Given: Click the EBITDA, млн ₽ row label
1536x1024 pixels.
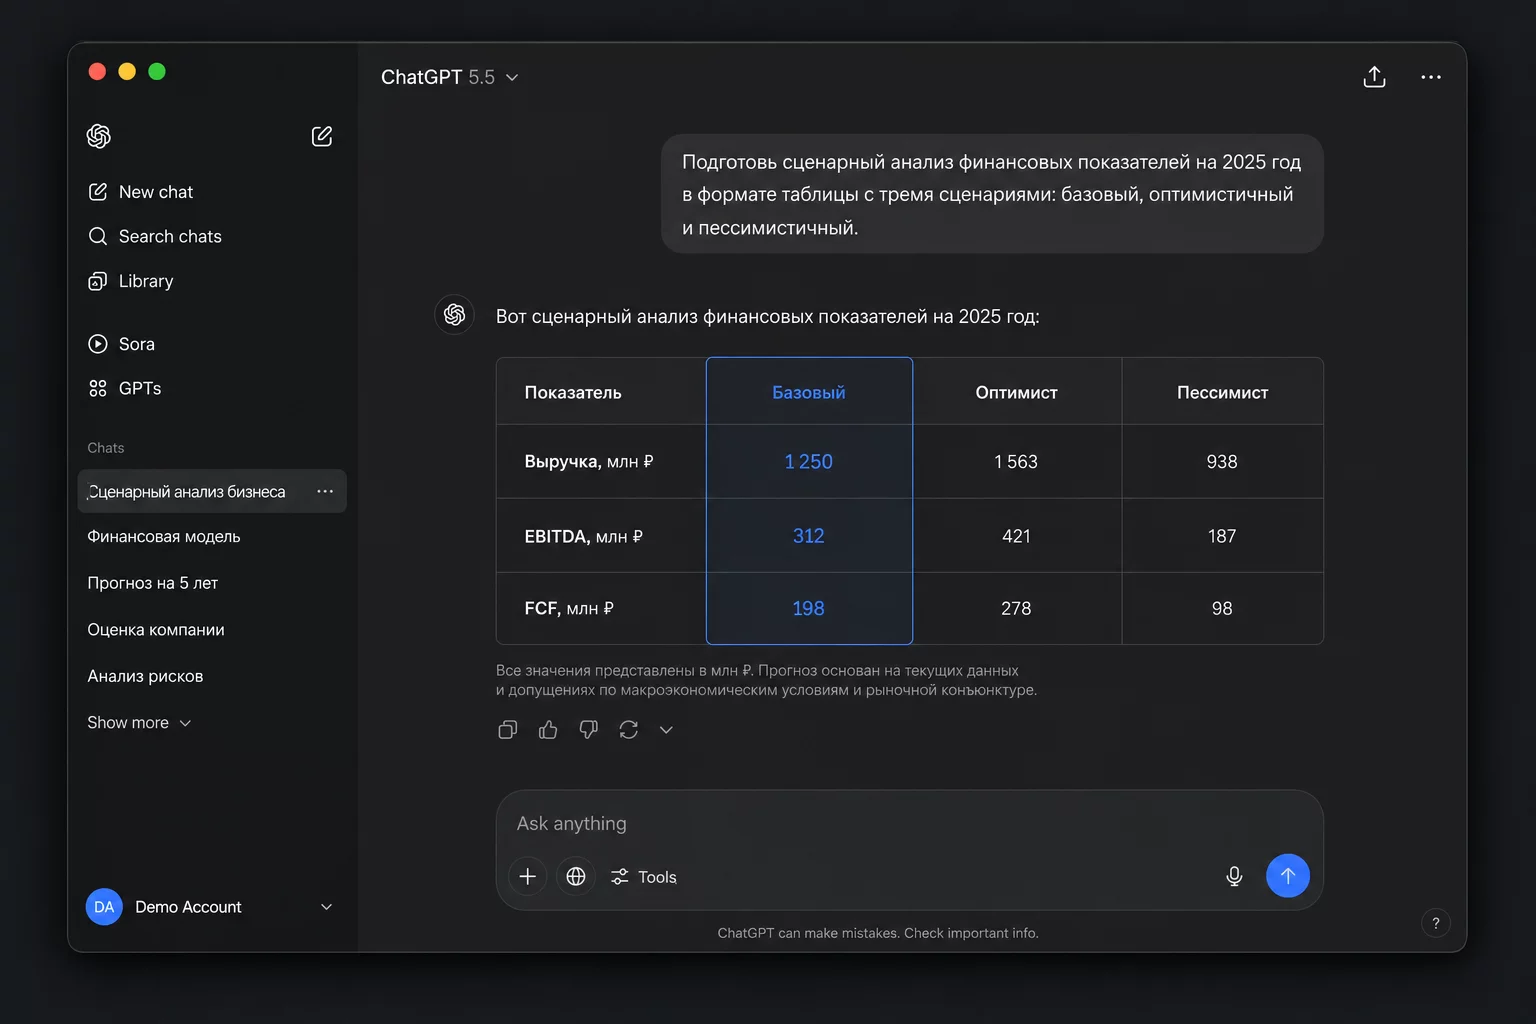Looking at the screenshot, I should pyautogui.click(x=584, y=537).
